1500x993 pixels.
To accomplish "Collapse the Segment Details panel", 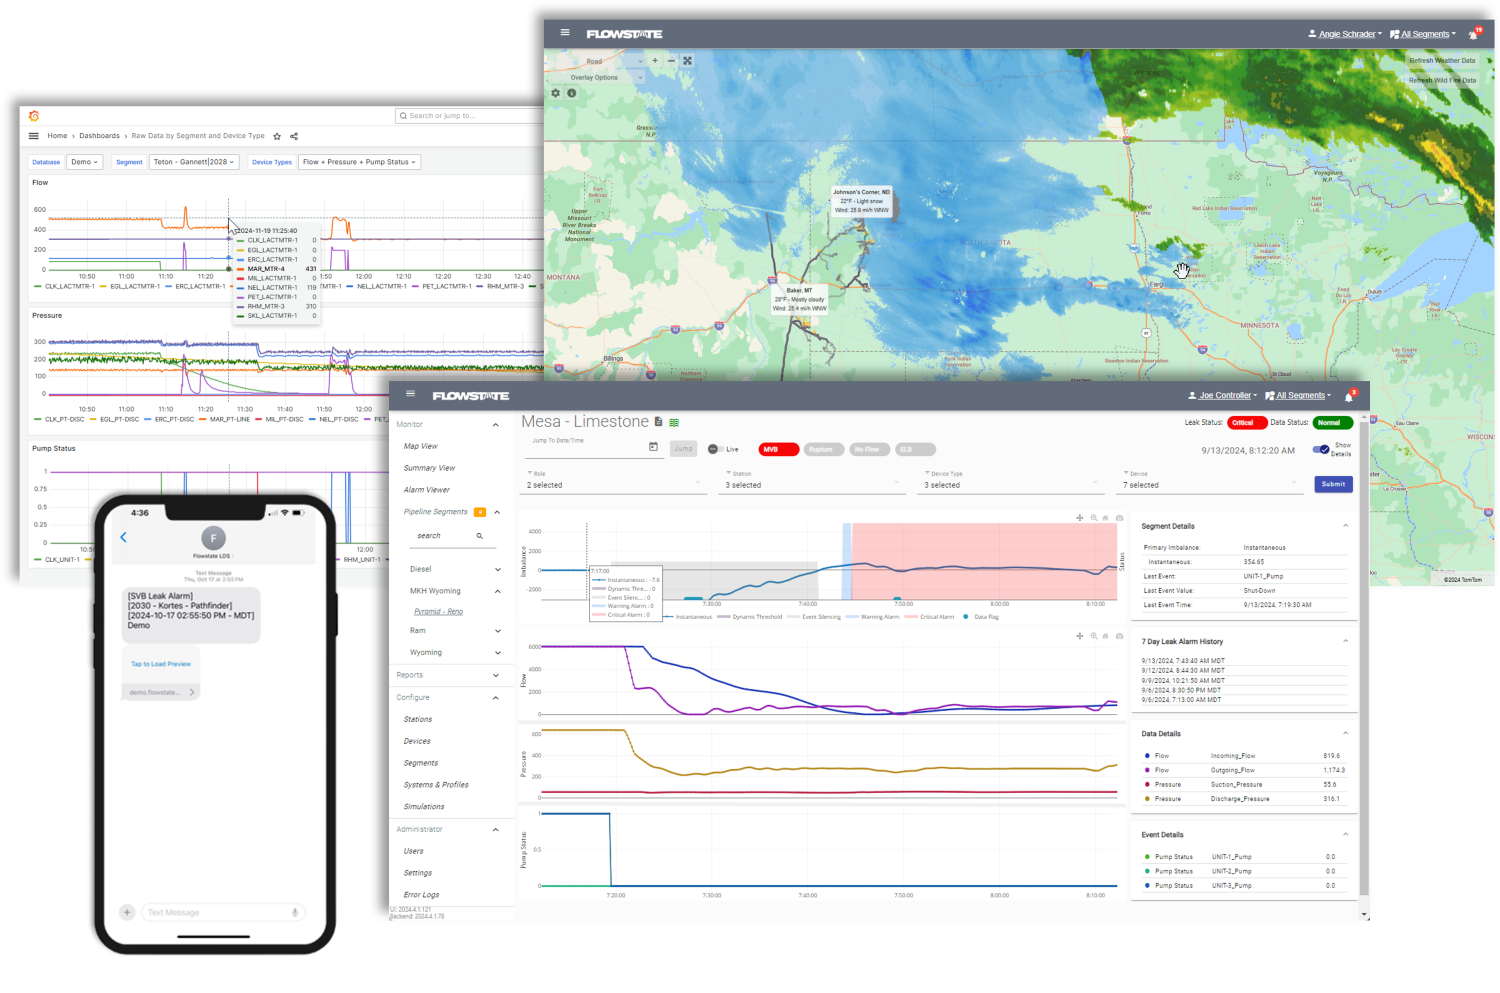I will point(1345,526).
